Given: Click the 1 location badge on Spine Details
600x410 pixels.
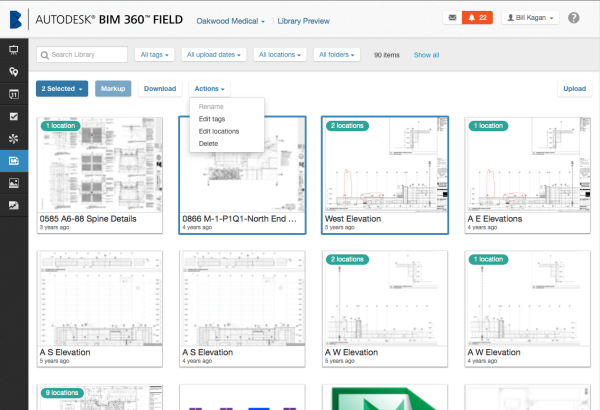Looking at the screenshot, I should pyautogui.click(x=60, y=126).
